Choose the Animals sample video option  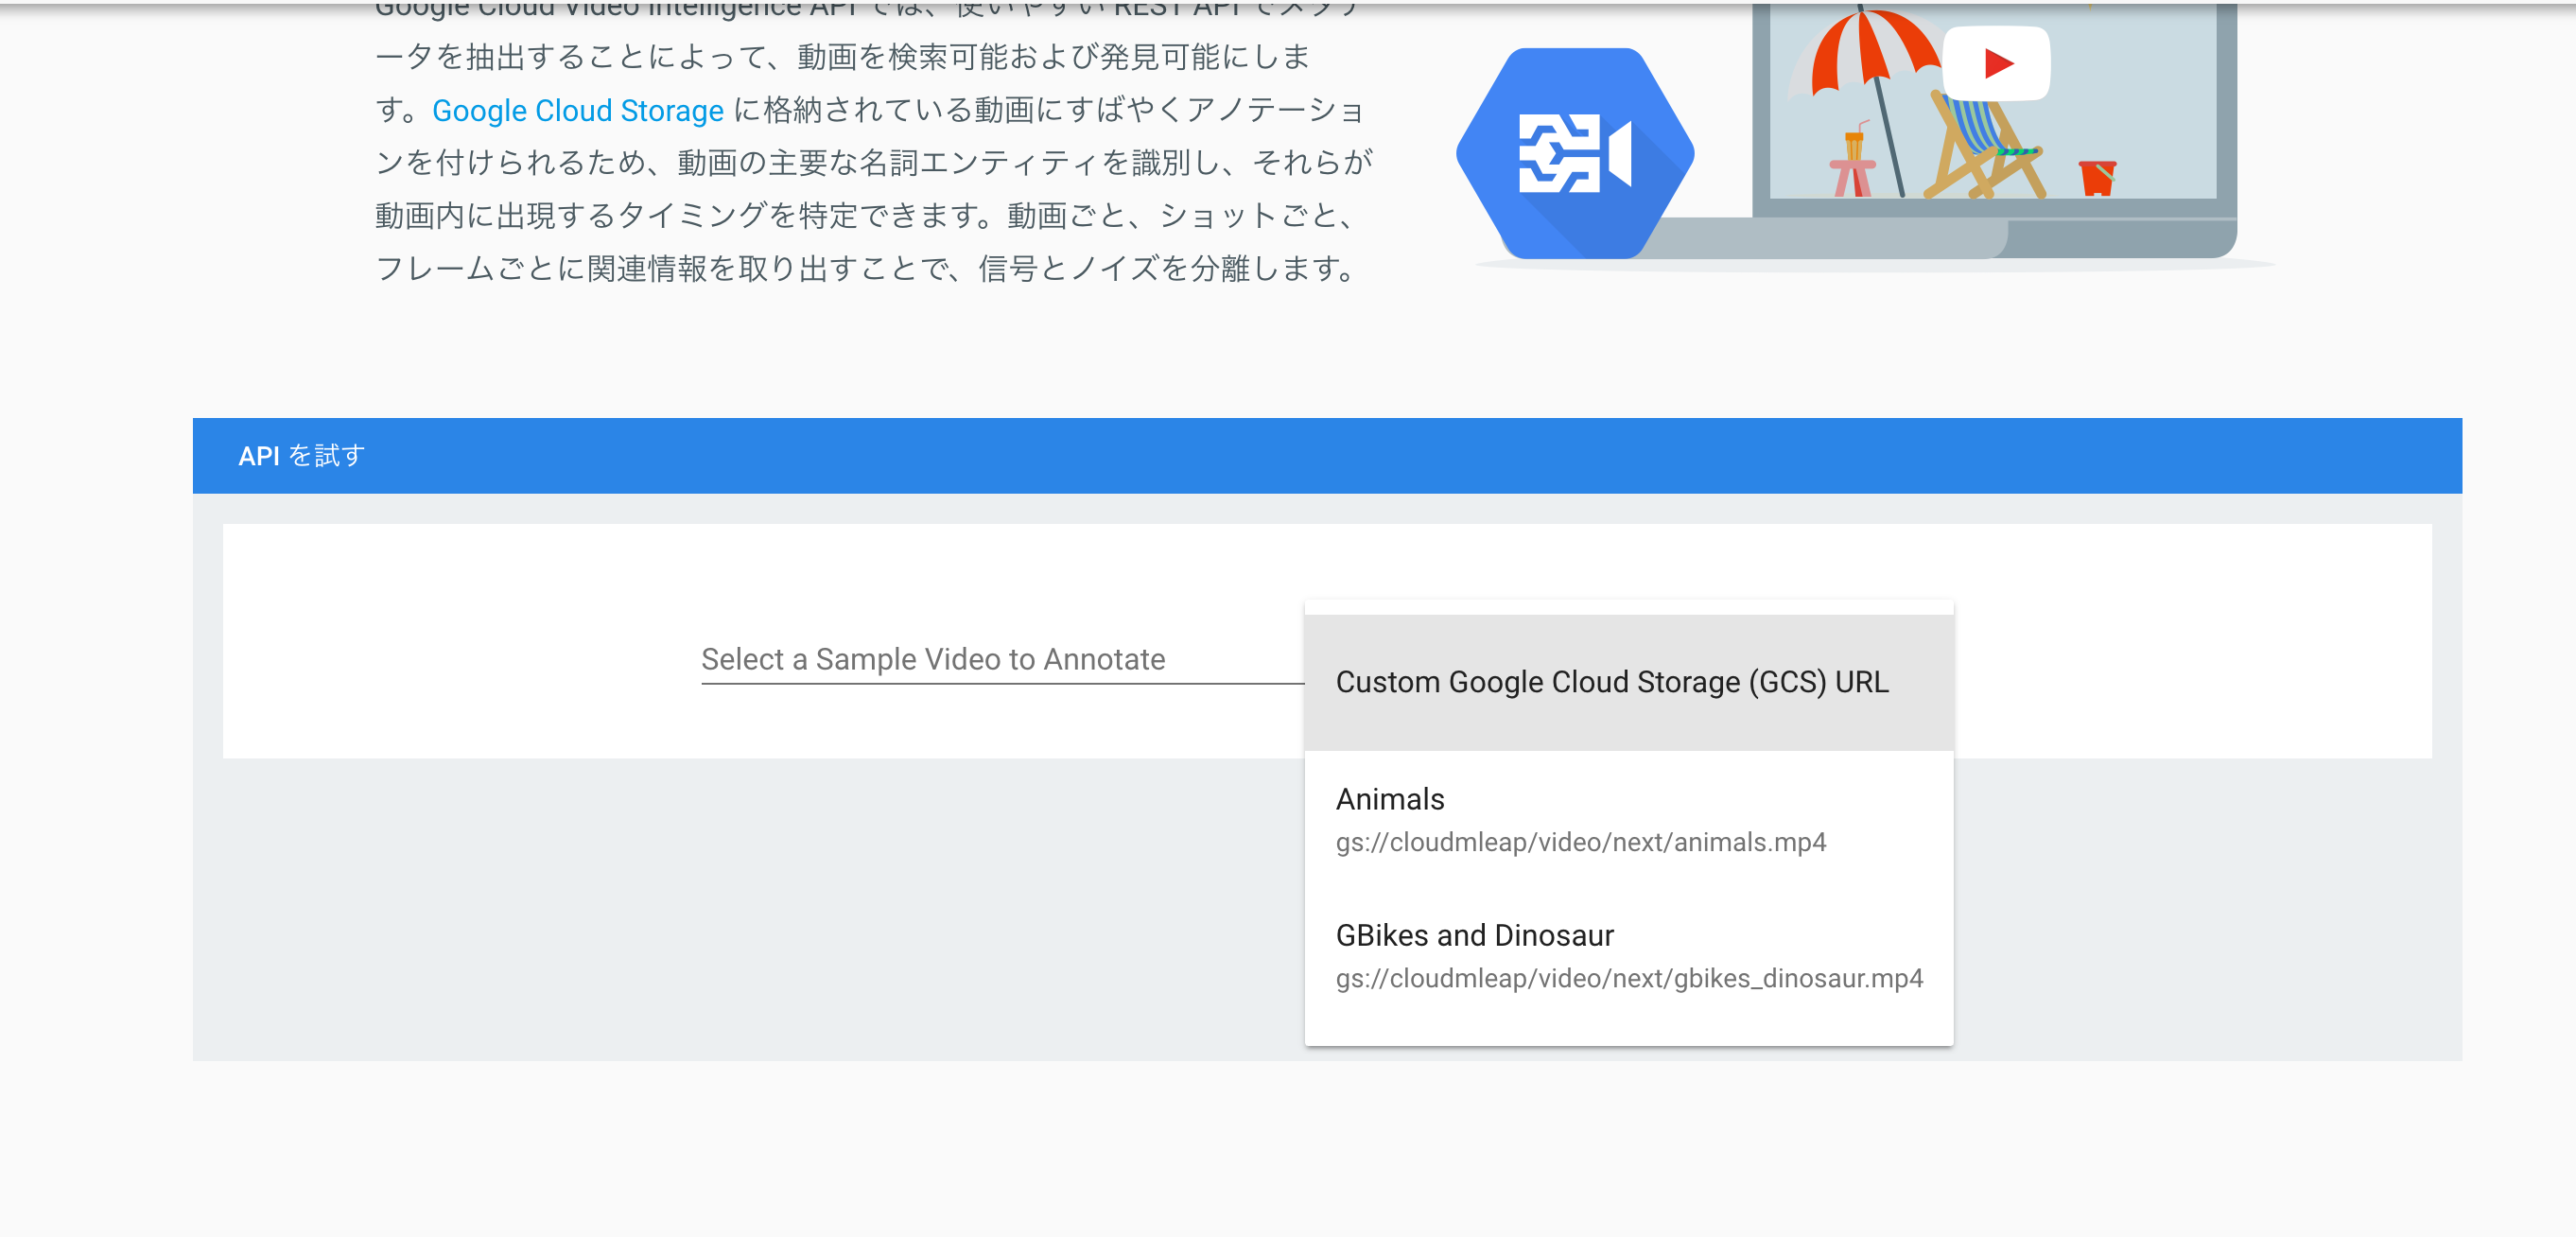[x=1628, y=819]
